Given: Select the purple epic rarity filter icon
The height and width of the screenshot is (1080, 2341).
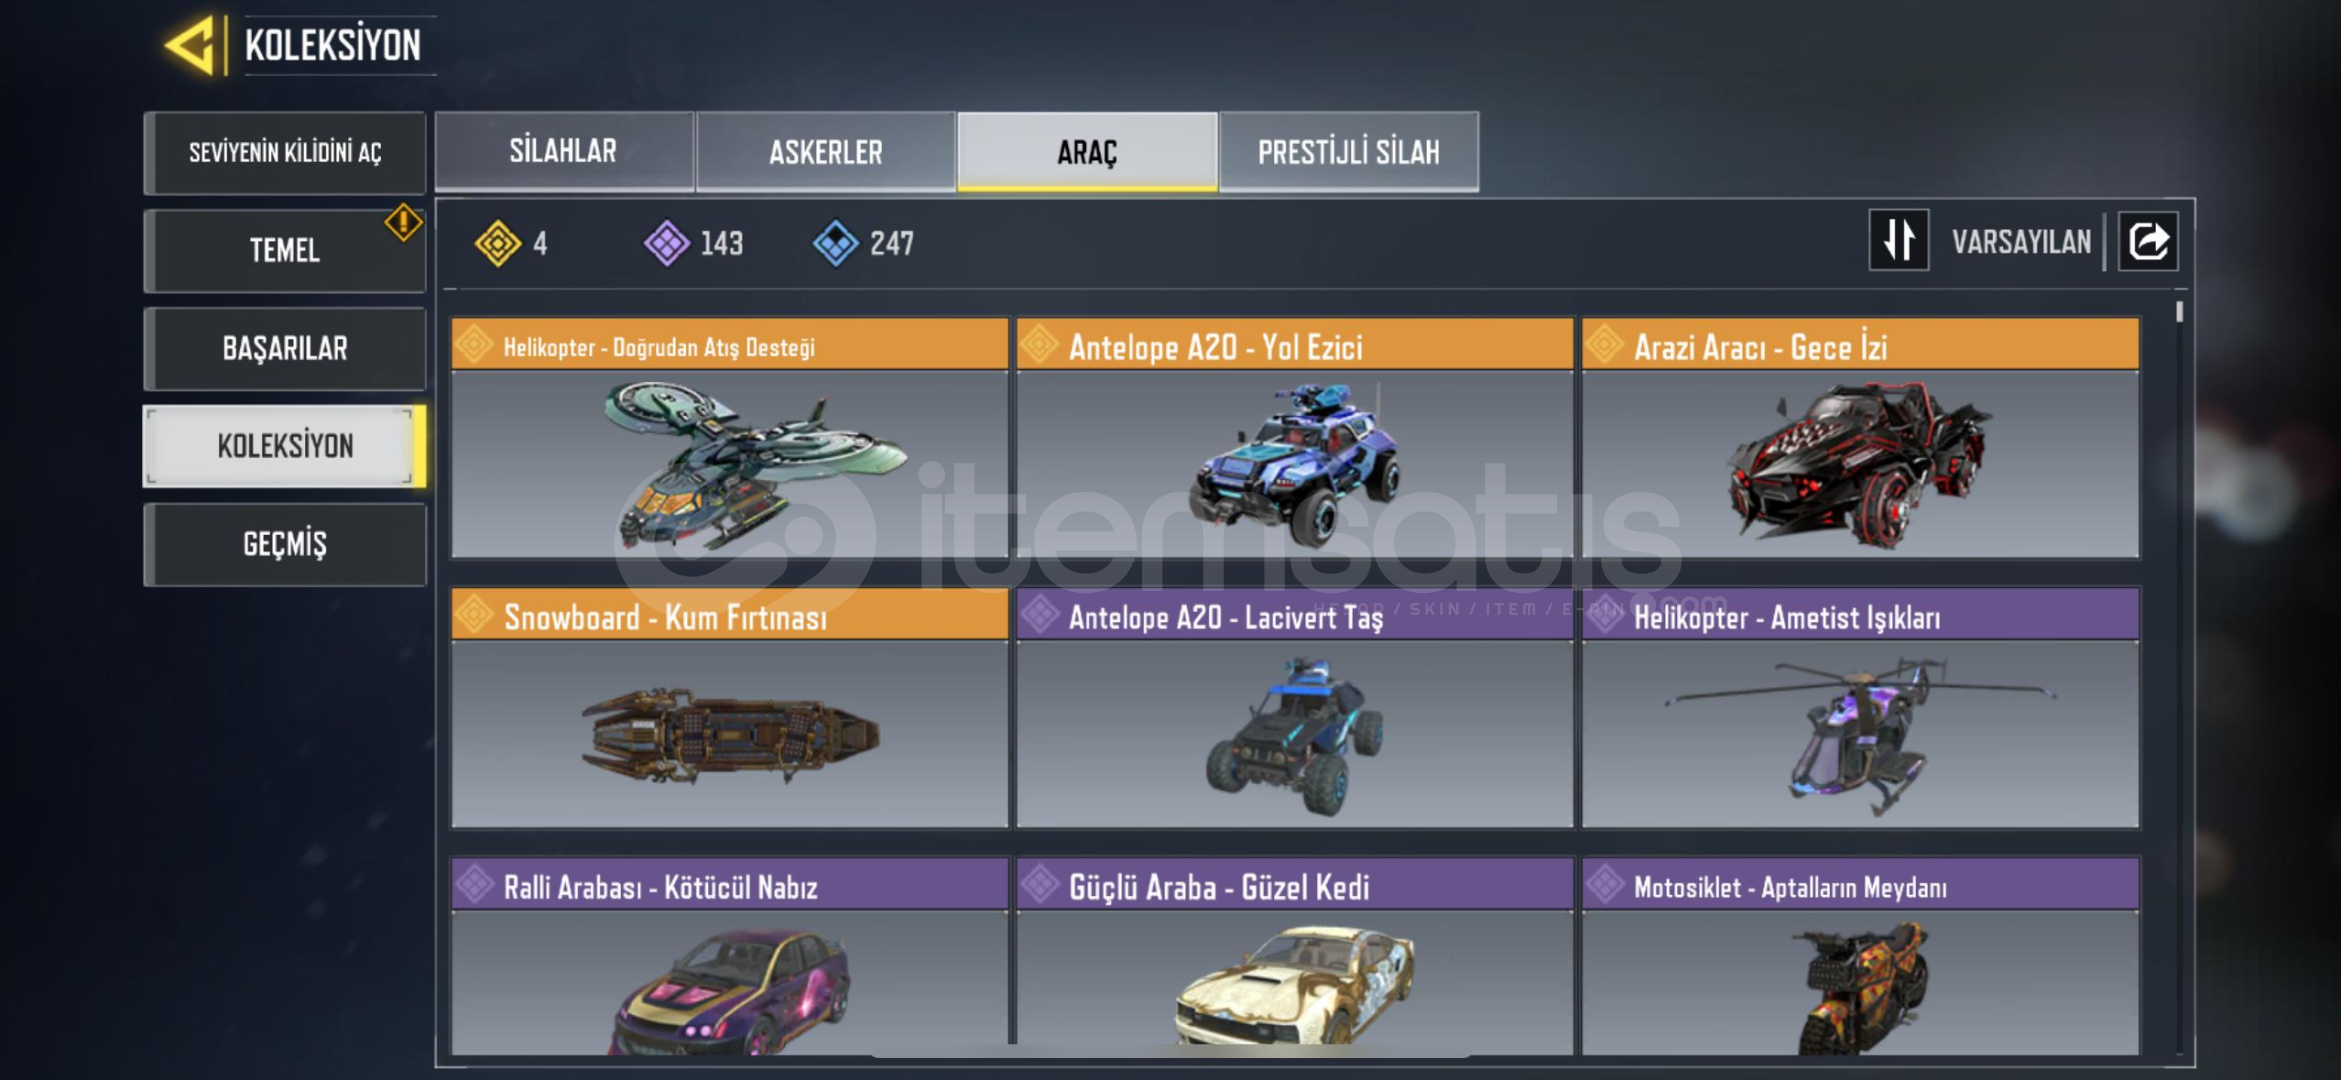Looking at the screenshot, I should tap(666, 243).
